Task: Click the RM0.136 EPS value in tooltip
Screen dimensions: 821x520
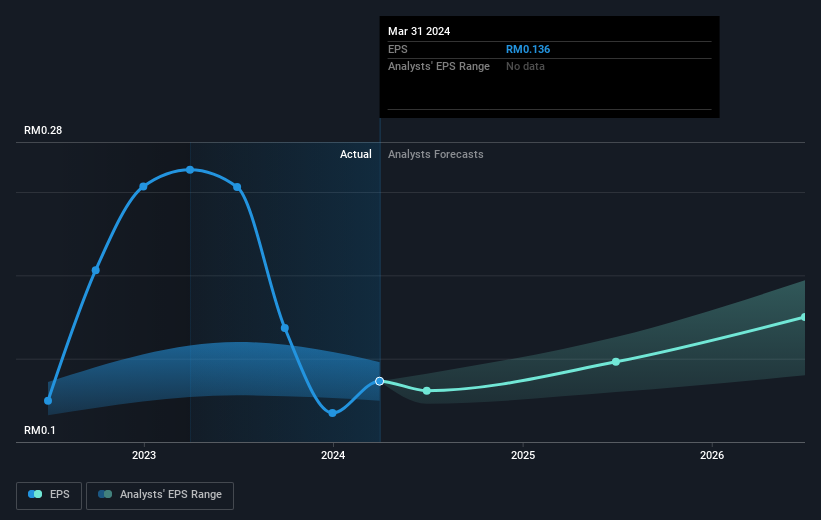Action: (528, 49)
